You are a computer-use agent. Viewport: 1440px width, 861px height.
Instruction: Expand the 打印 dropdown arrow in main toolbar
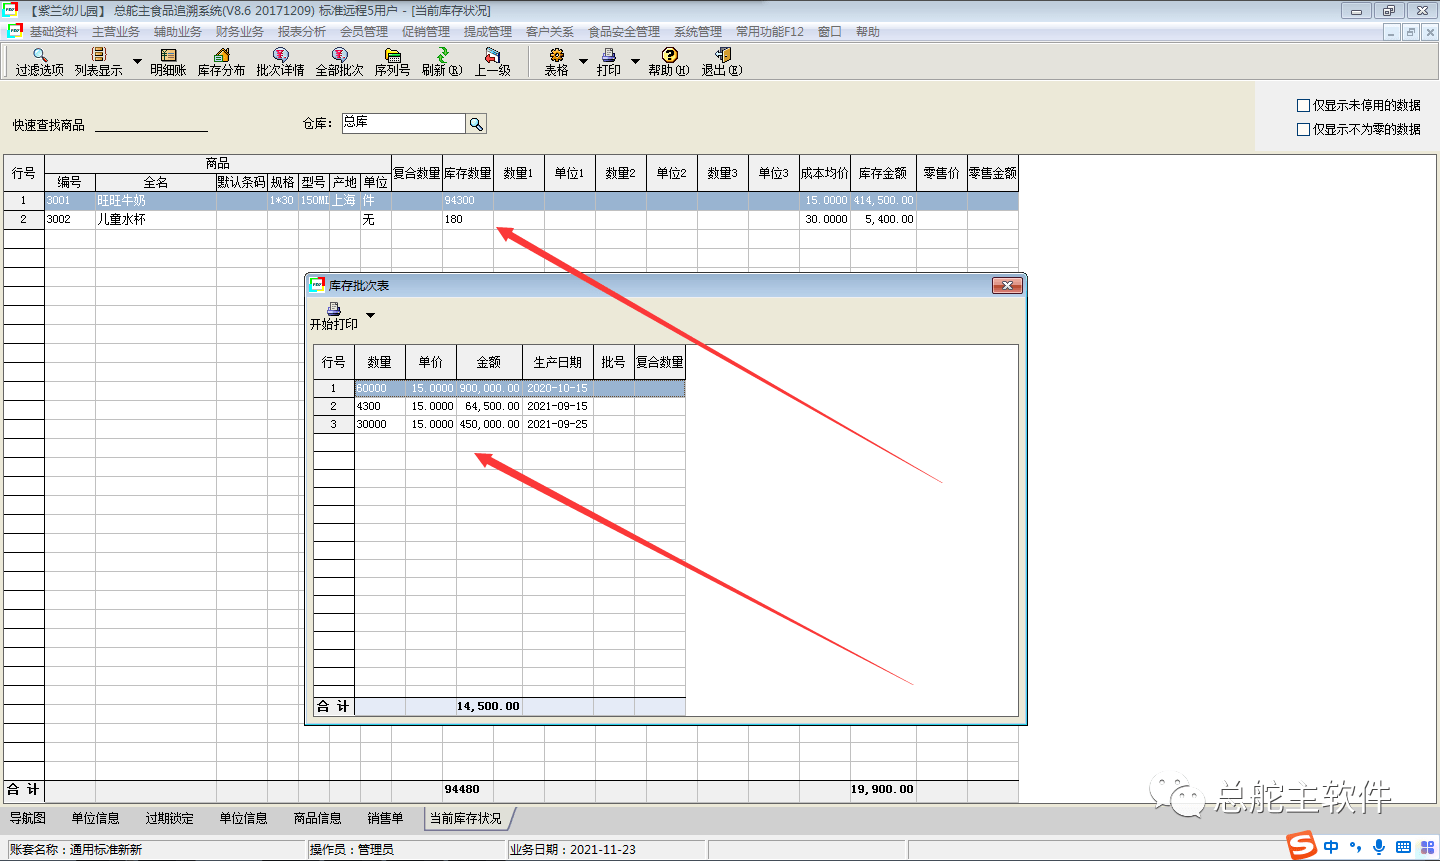[x=635, y=61]
